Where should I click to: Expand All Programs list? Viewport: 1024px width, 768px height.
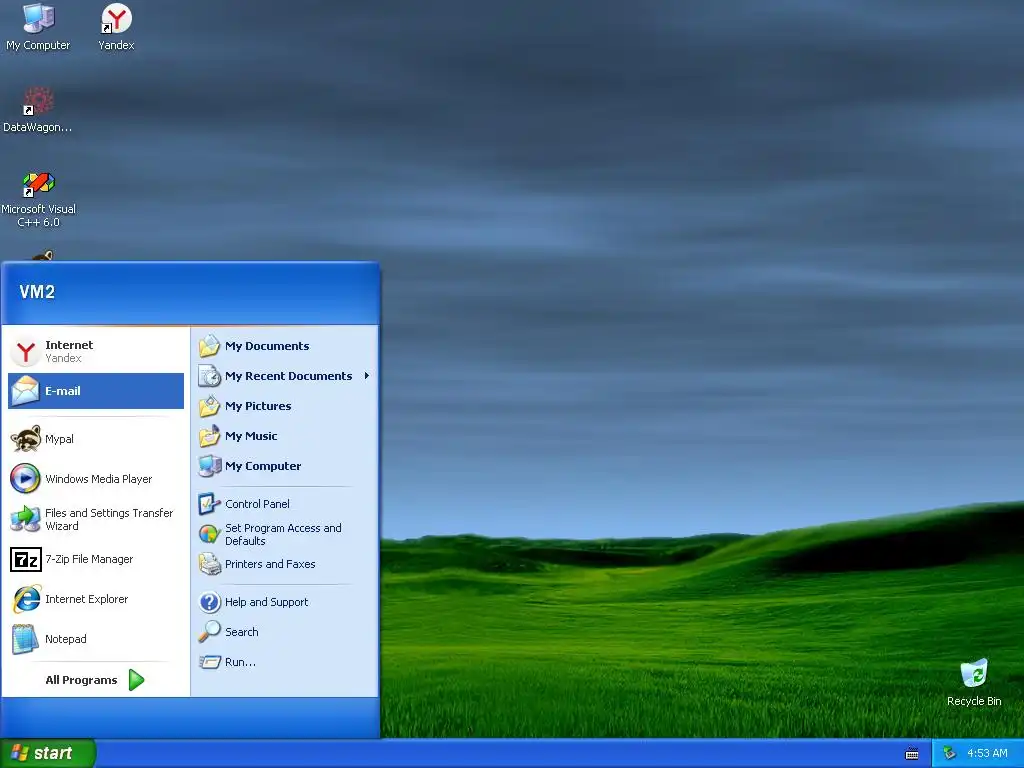coord(95,680)
